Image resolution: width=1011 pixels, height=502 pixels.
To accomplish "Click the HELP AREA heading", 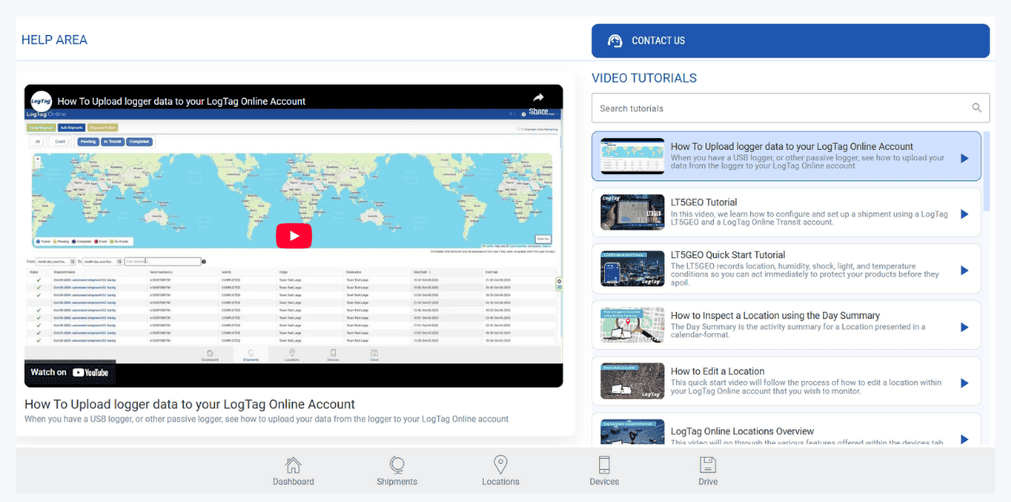I will pos(54,40).
